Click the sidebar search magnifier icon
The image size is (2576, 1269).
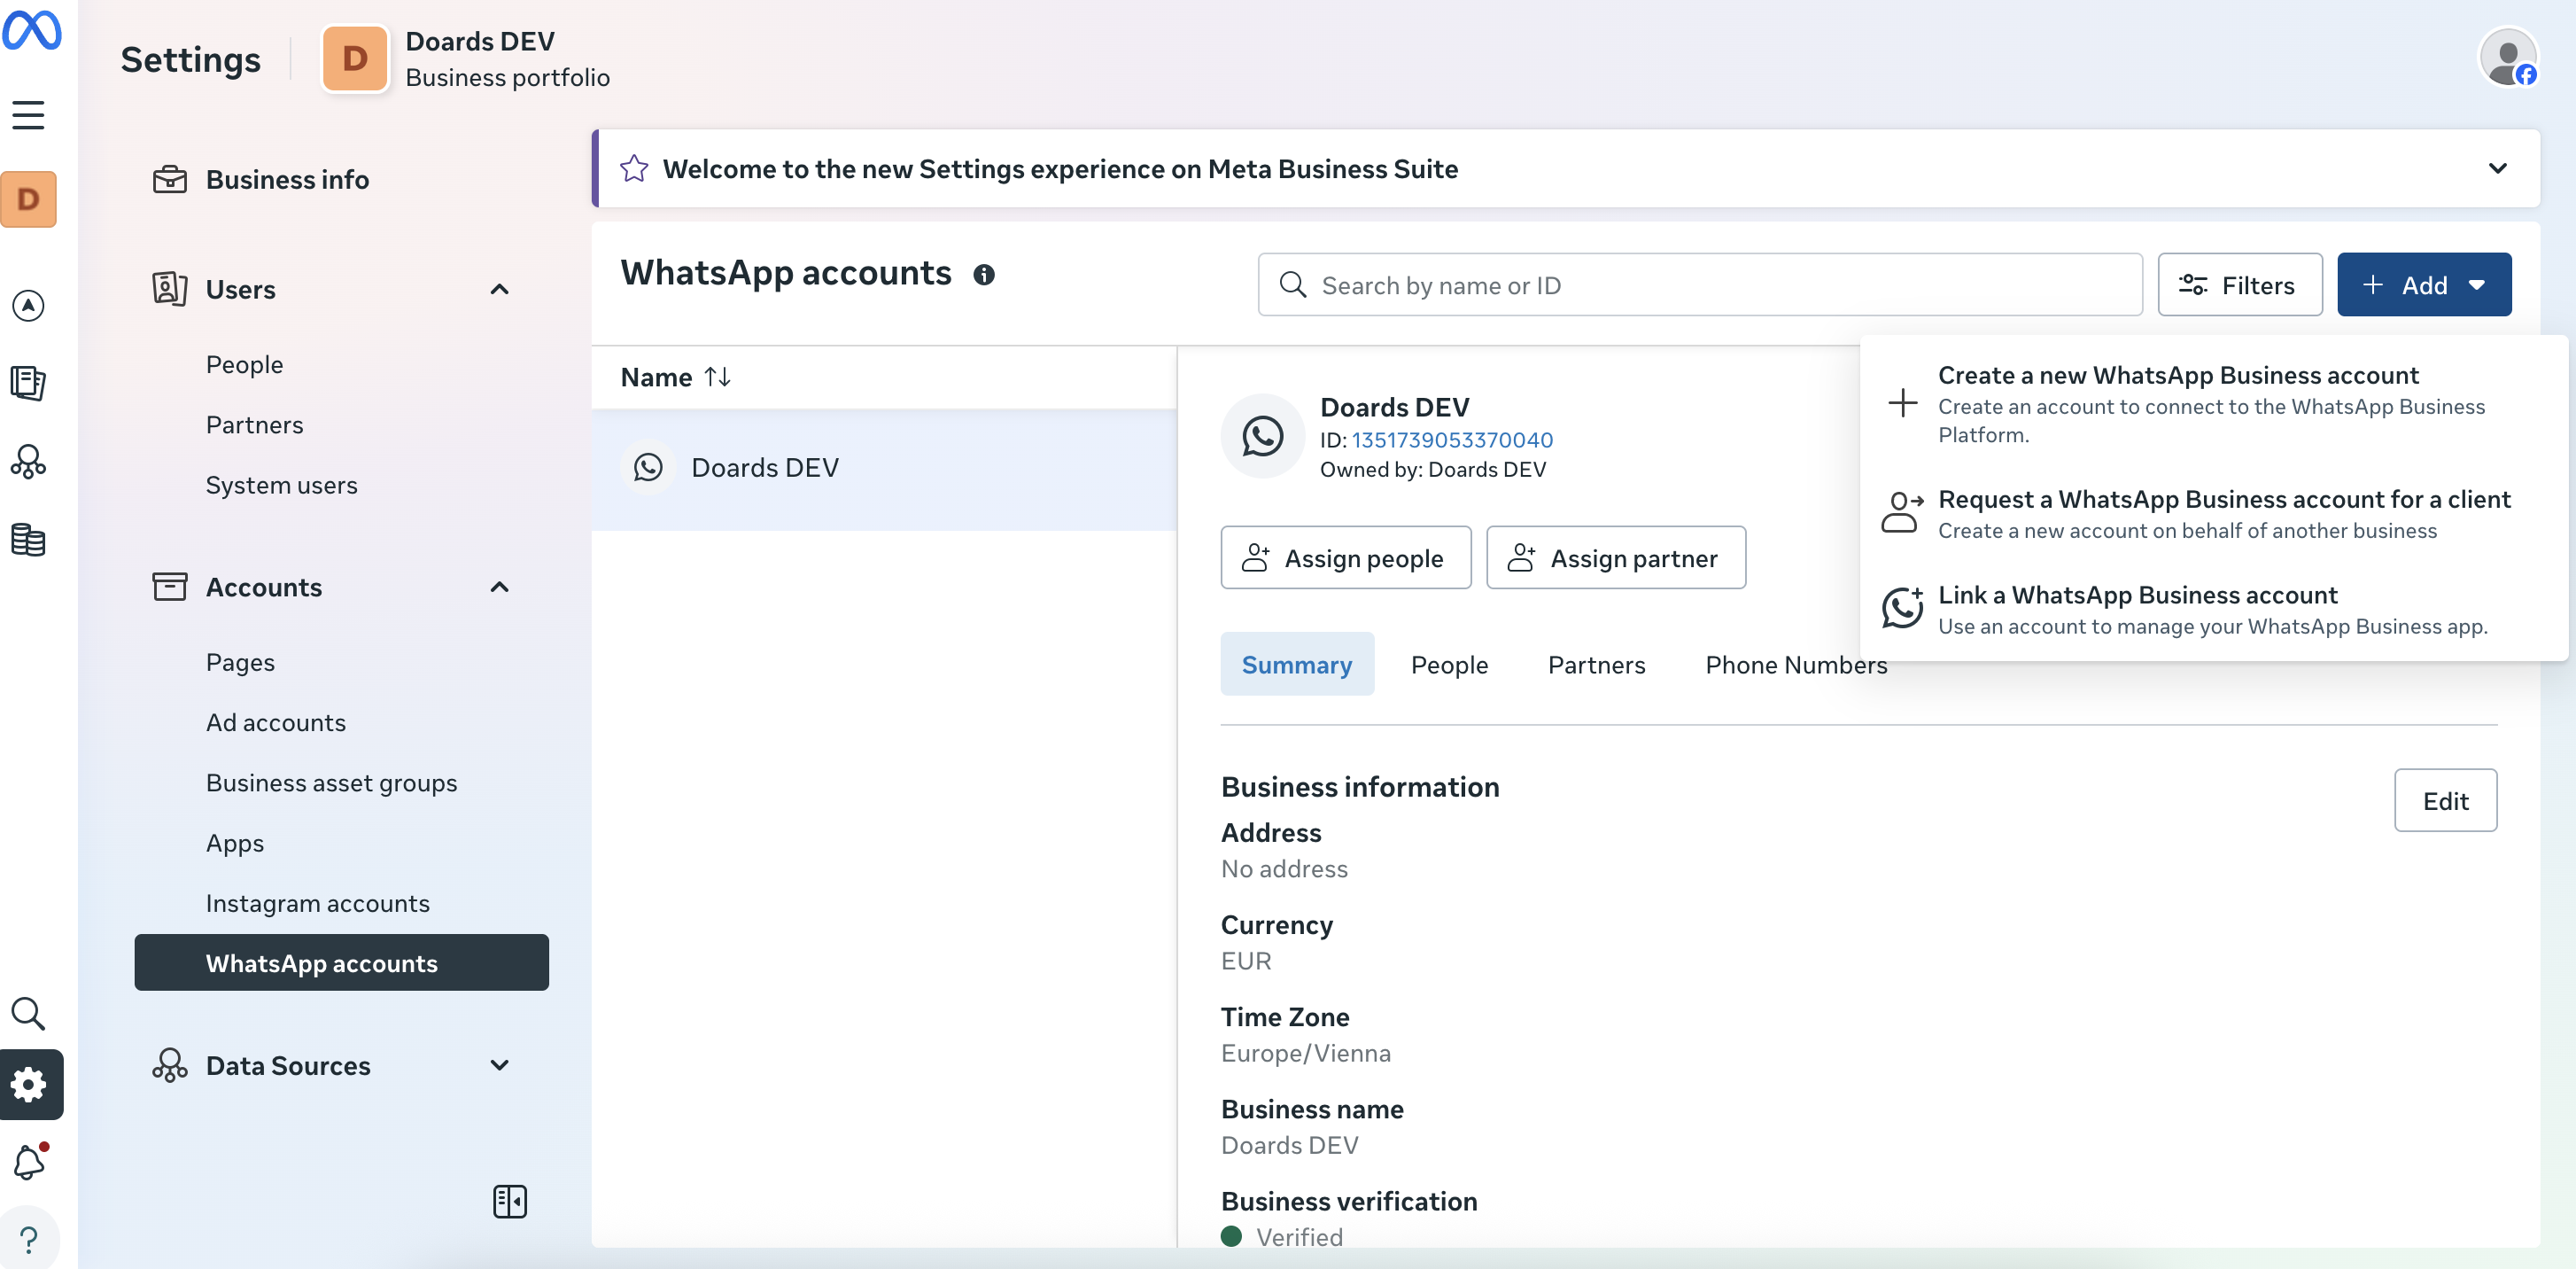click(x=28, y=1013)
